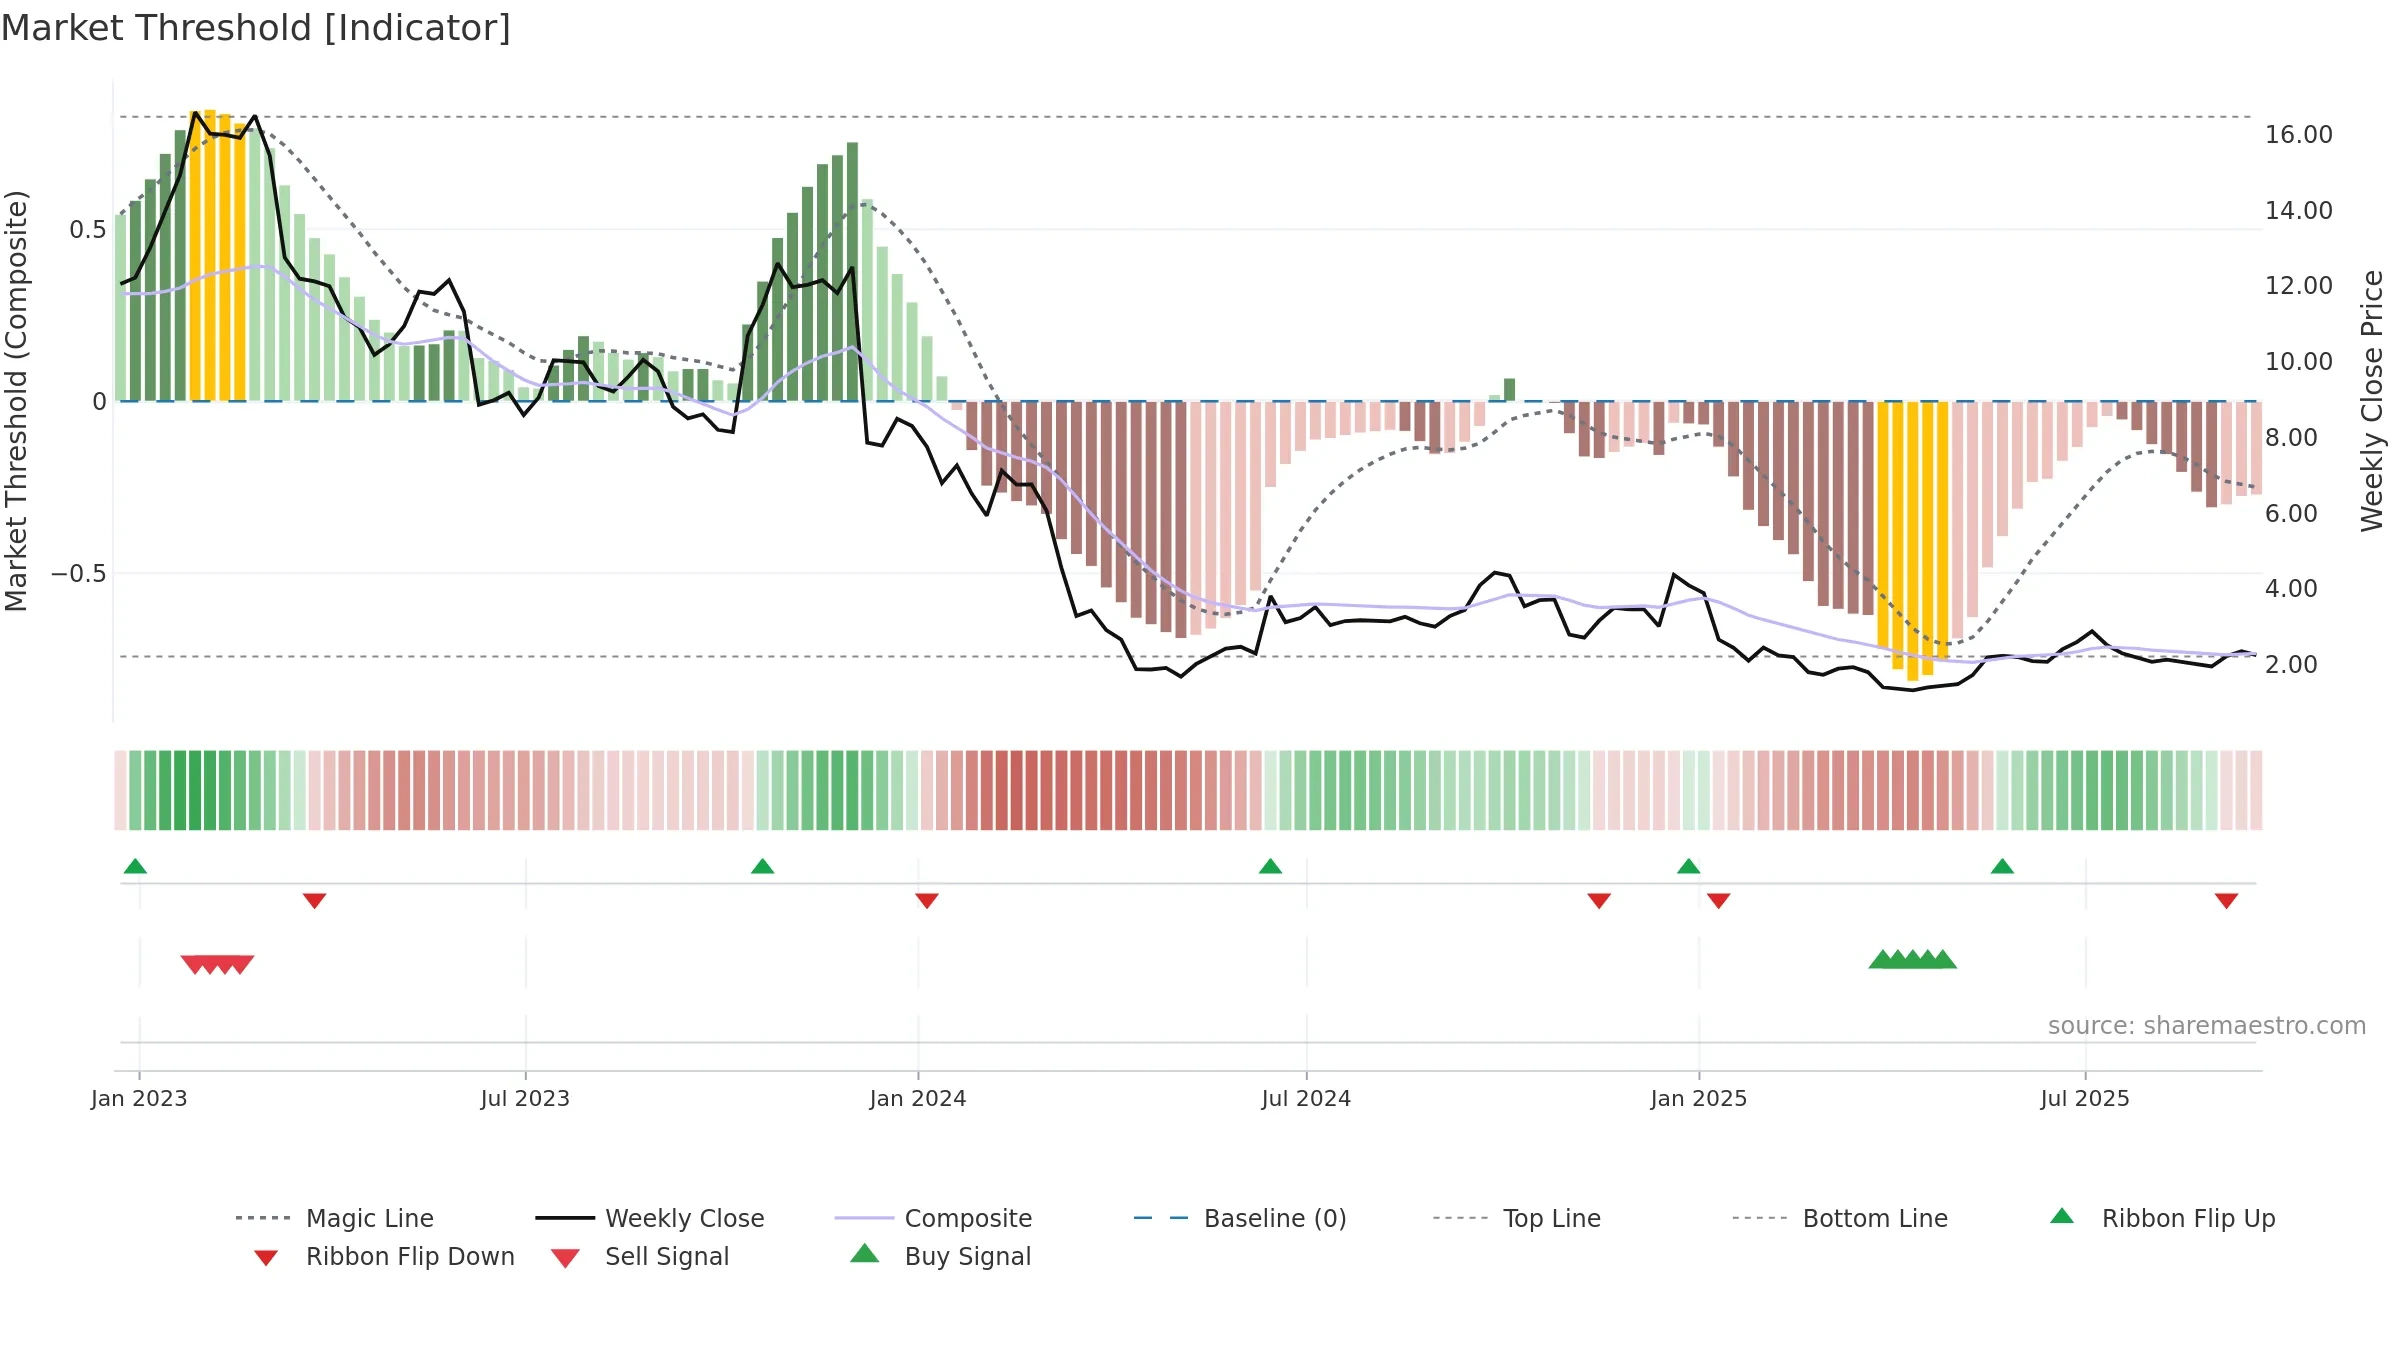Toggle the Weekly Close legend entry

[x=649, y=1218]
